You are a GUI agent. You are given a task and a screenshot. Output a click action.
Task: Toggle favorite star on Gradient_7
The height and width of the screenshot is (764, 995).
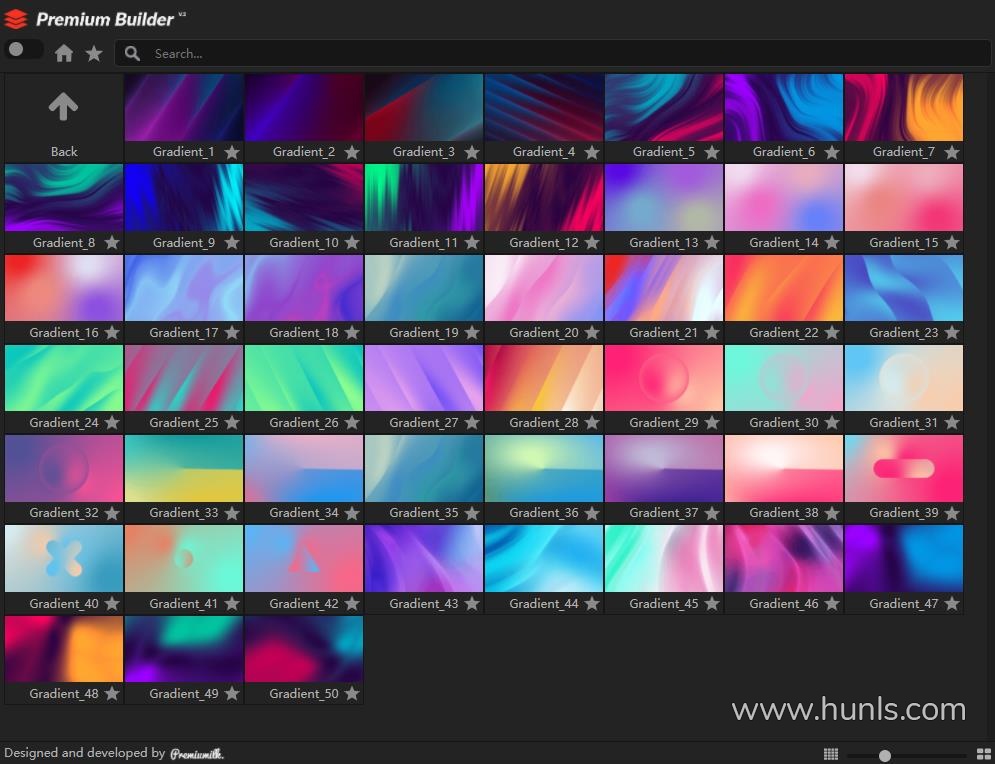[952, 152]
